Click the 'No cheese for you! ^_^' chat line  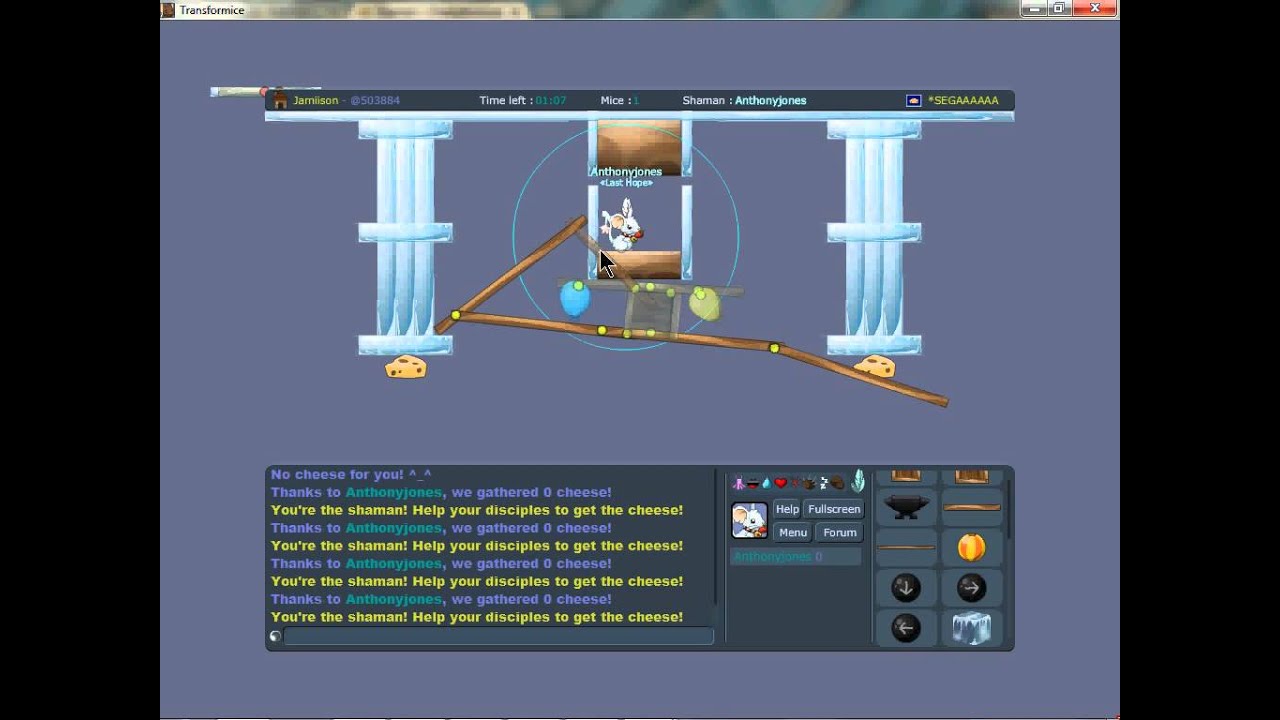(x=351, y=474)
